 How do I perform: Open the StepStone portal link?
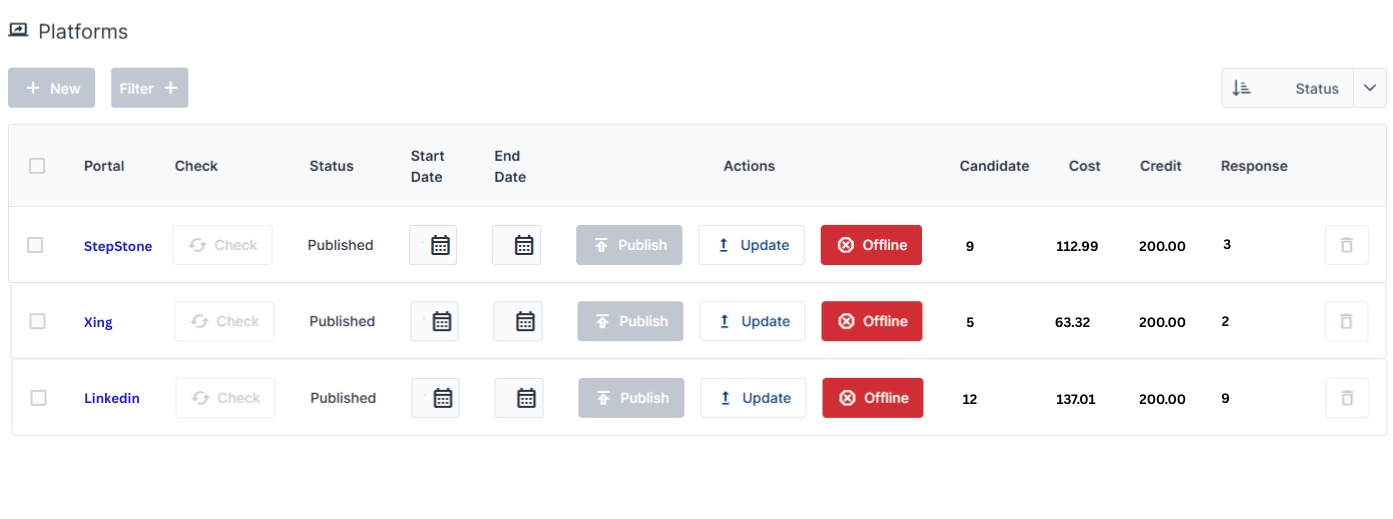coord(118,246)
